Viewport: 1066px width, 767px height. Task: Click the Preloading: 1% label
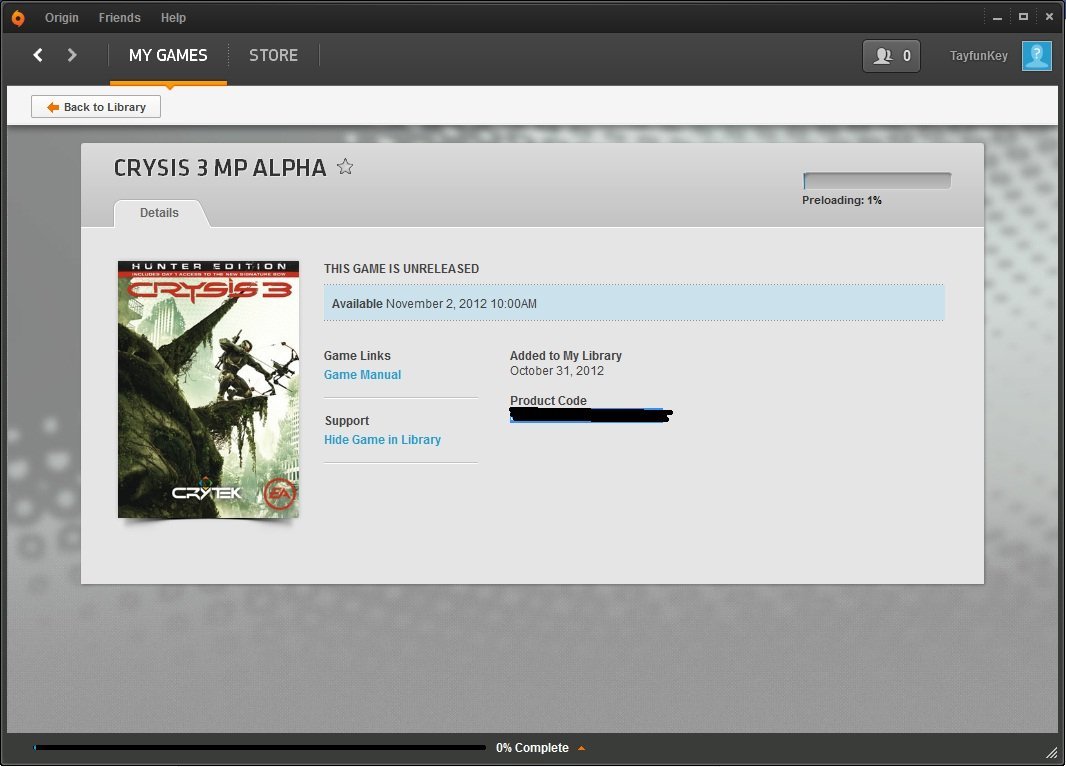pyautogui.click(x=842, y=200)
